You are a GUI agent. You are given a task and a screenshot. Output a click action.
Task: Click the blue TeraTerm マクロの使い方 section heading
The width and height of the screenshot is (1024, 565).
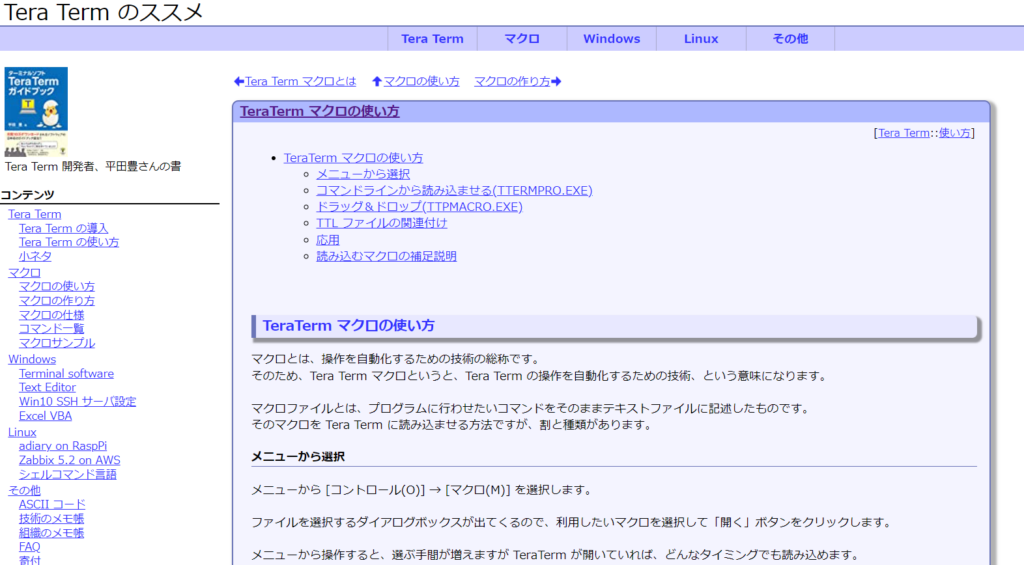pos(349,325)
